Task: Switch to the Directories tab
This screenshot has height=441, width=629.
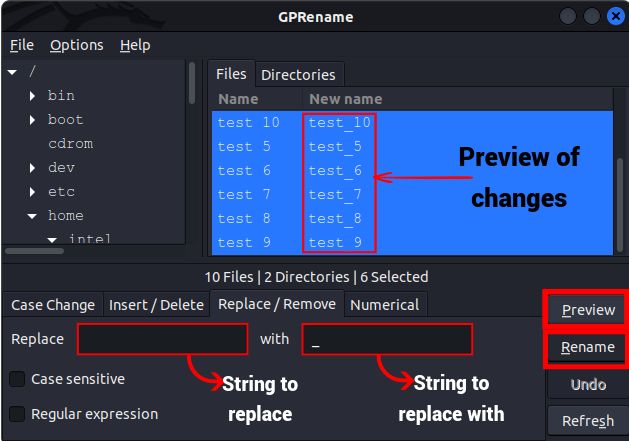Action: (298, 75)
